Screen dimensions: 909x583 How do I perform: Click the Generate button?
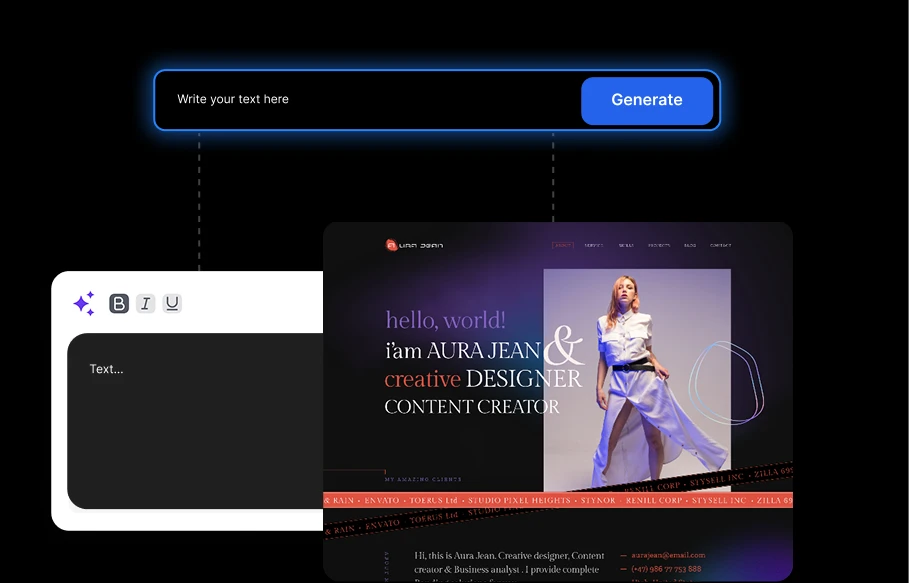[x=647, y=100]
